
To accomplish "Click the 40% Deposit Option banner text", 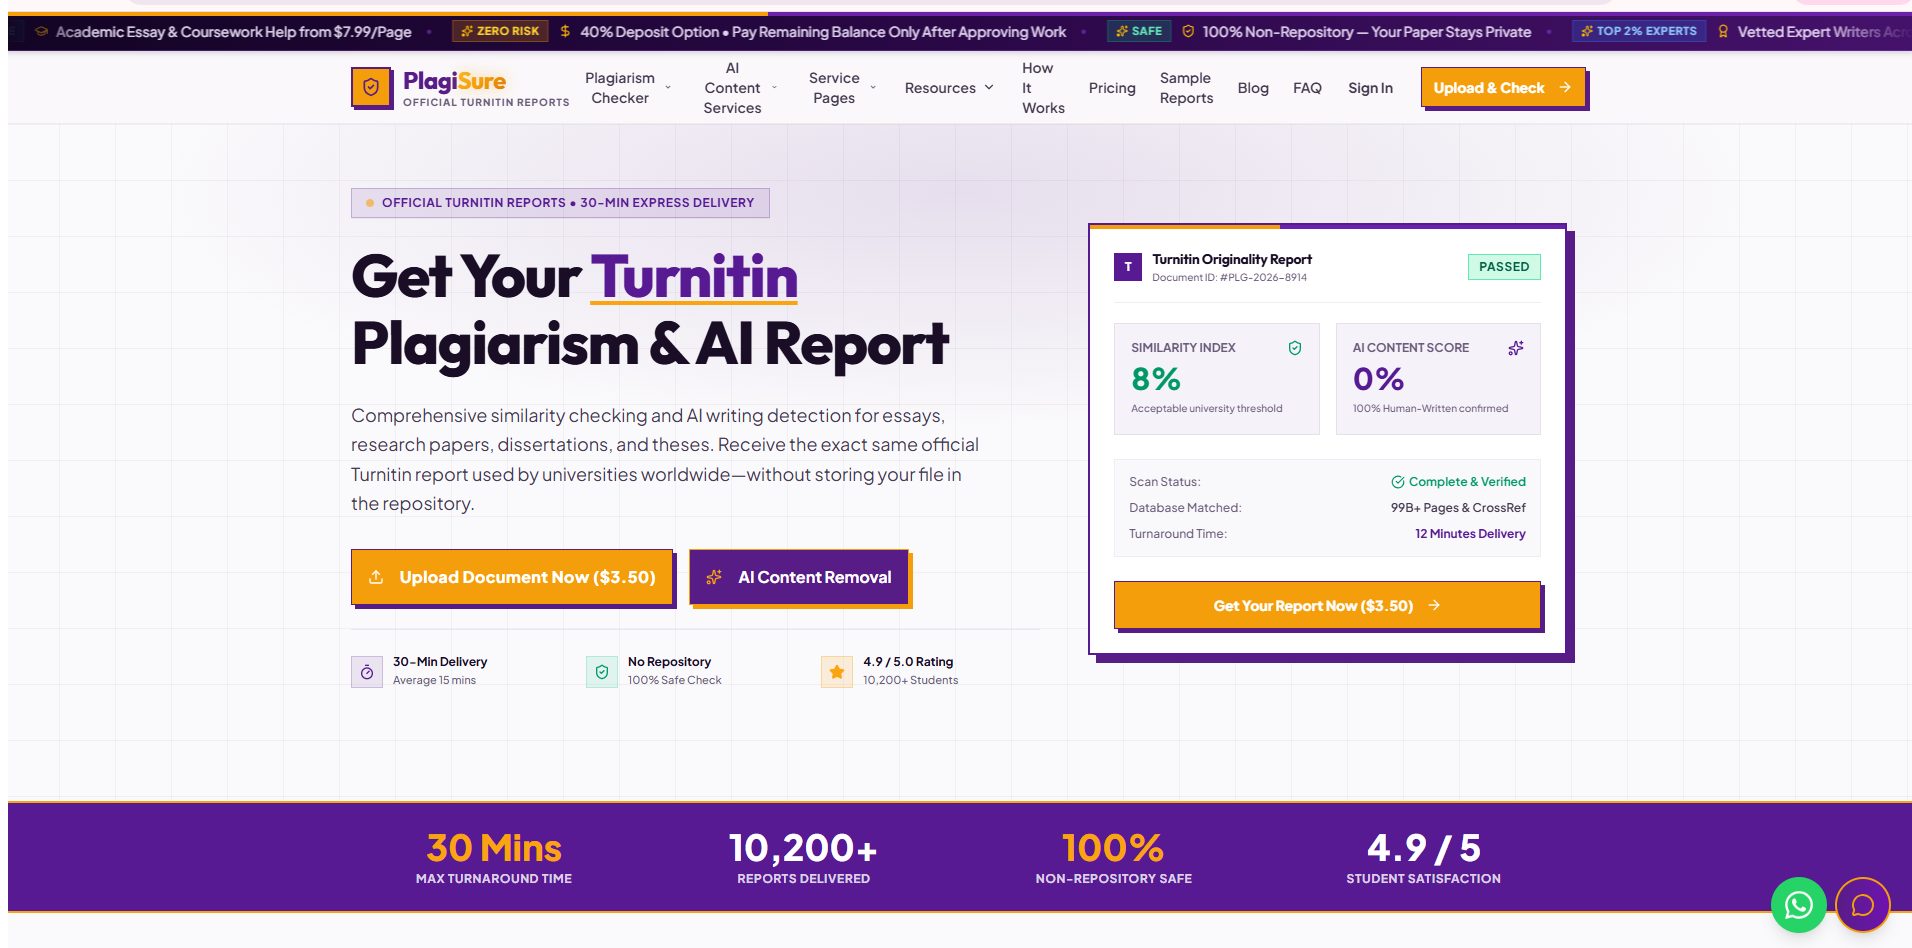I will [x=823, y=32].
